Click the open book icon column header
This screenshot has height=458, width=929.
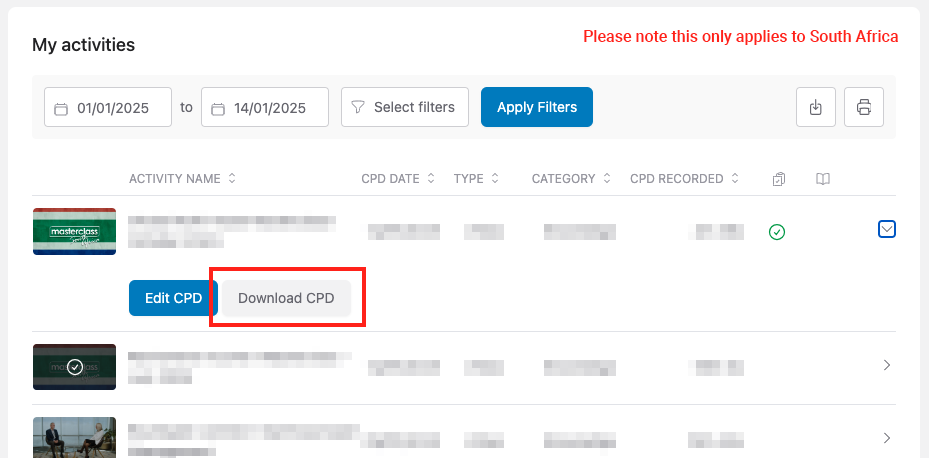tap(822, 179)
